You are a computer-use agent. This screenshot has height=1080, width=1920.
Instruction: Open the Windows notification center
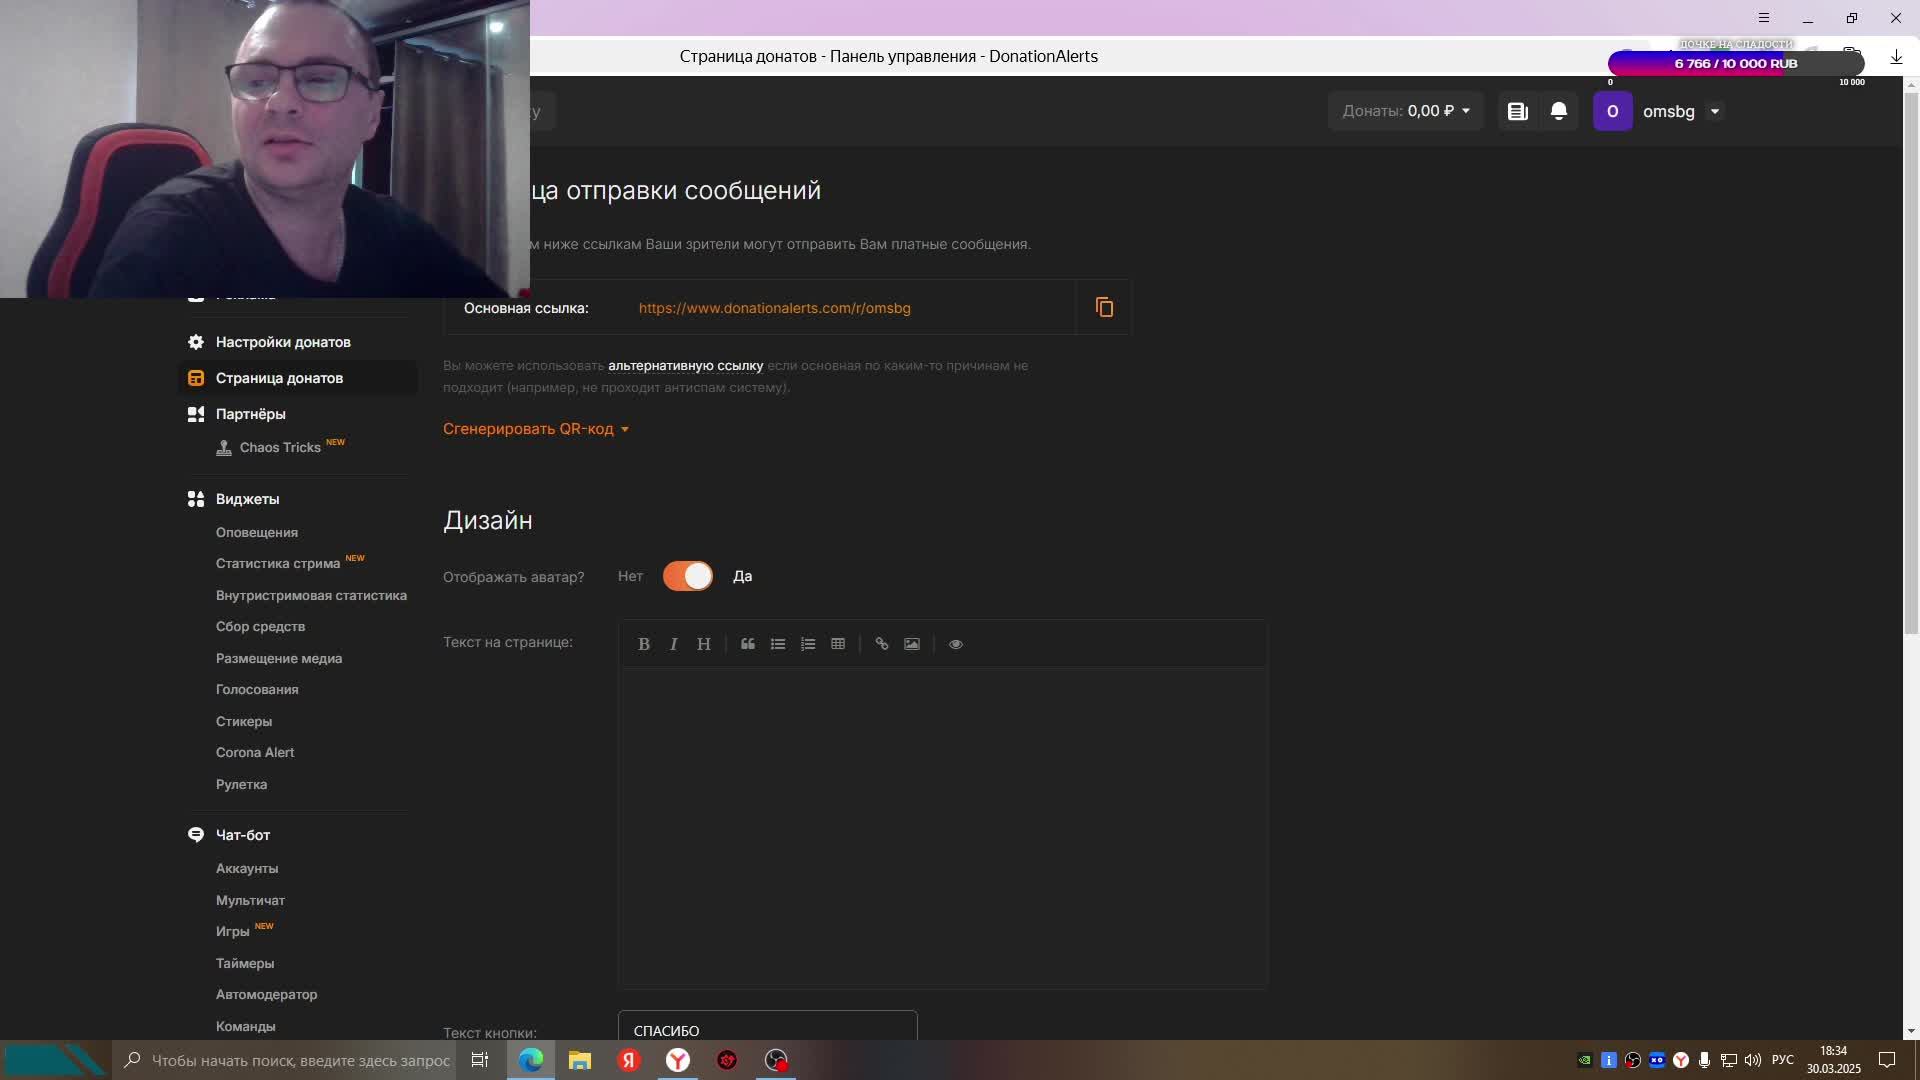[x=1887, y=1060]
